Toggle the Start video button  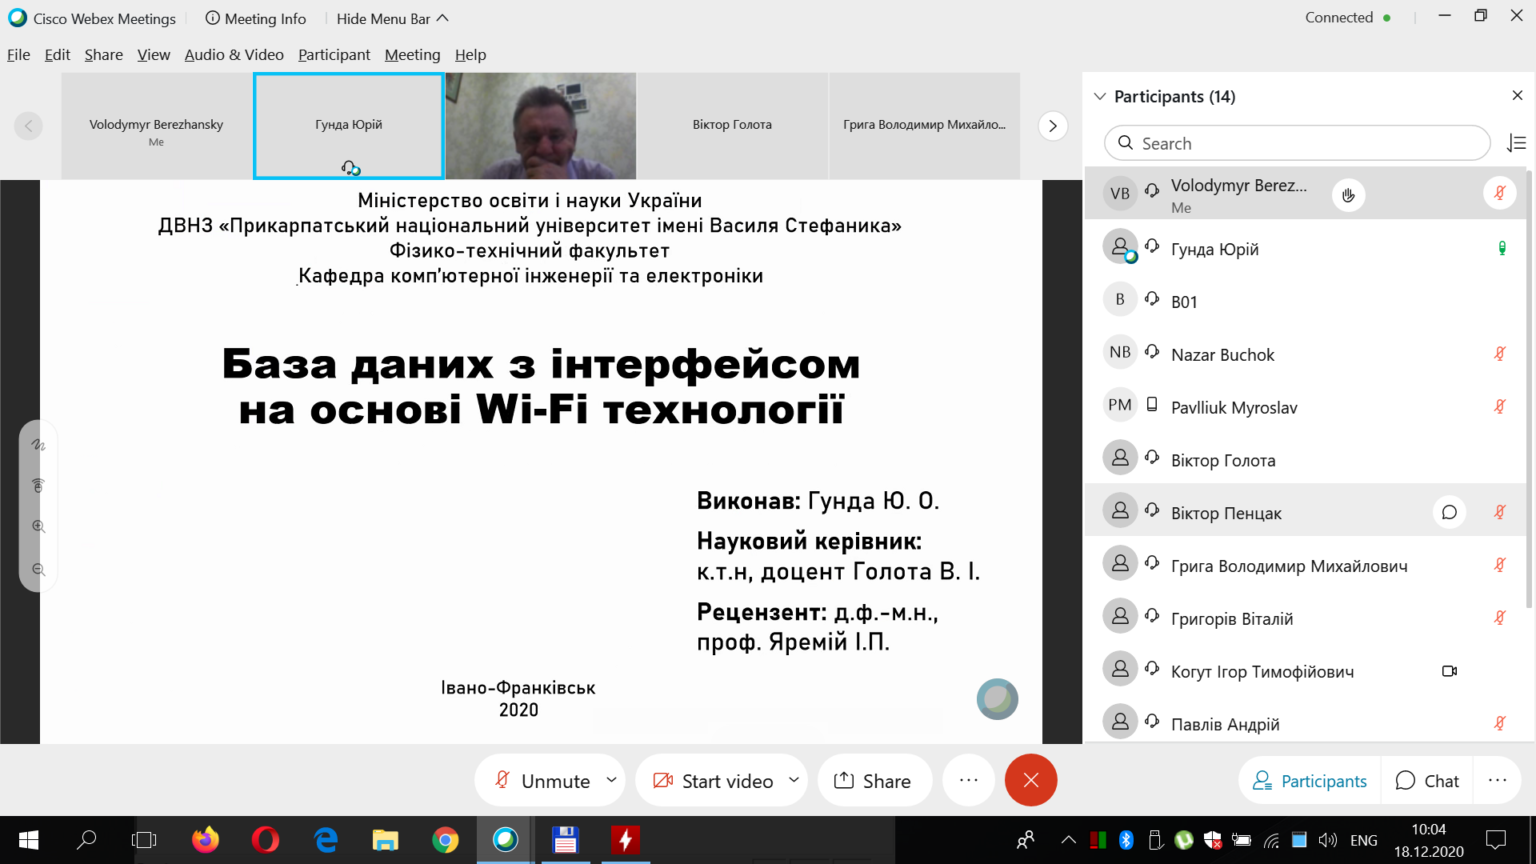point(712,781)
